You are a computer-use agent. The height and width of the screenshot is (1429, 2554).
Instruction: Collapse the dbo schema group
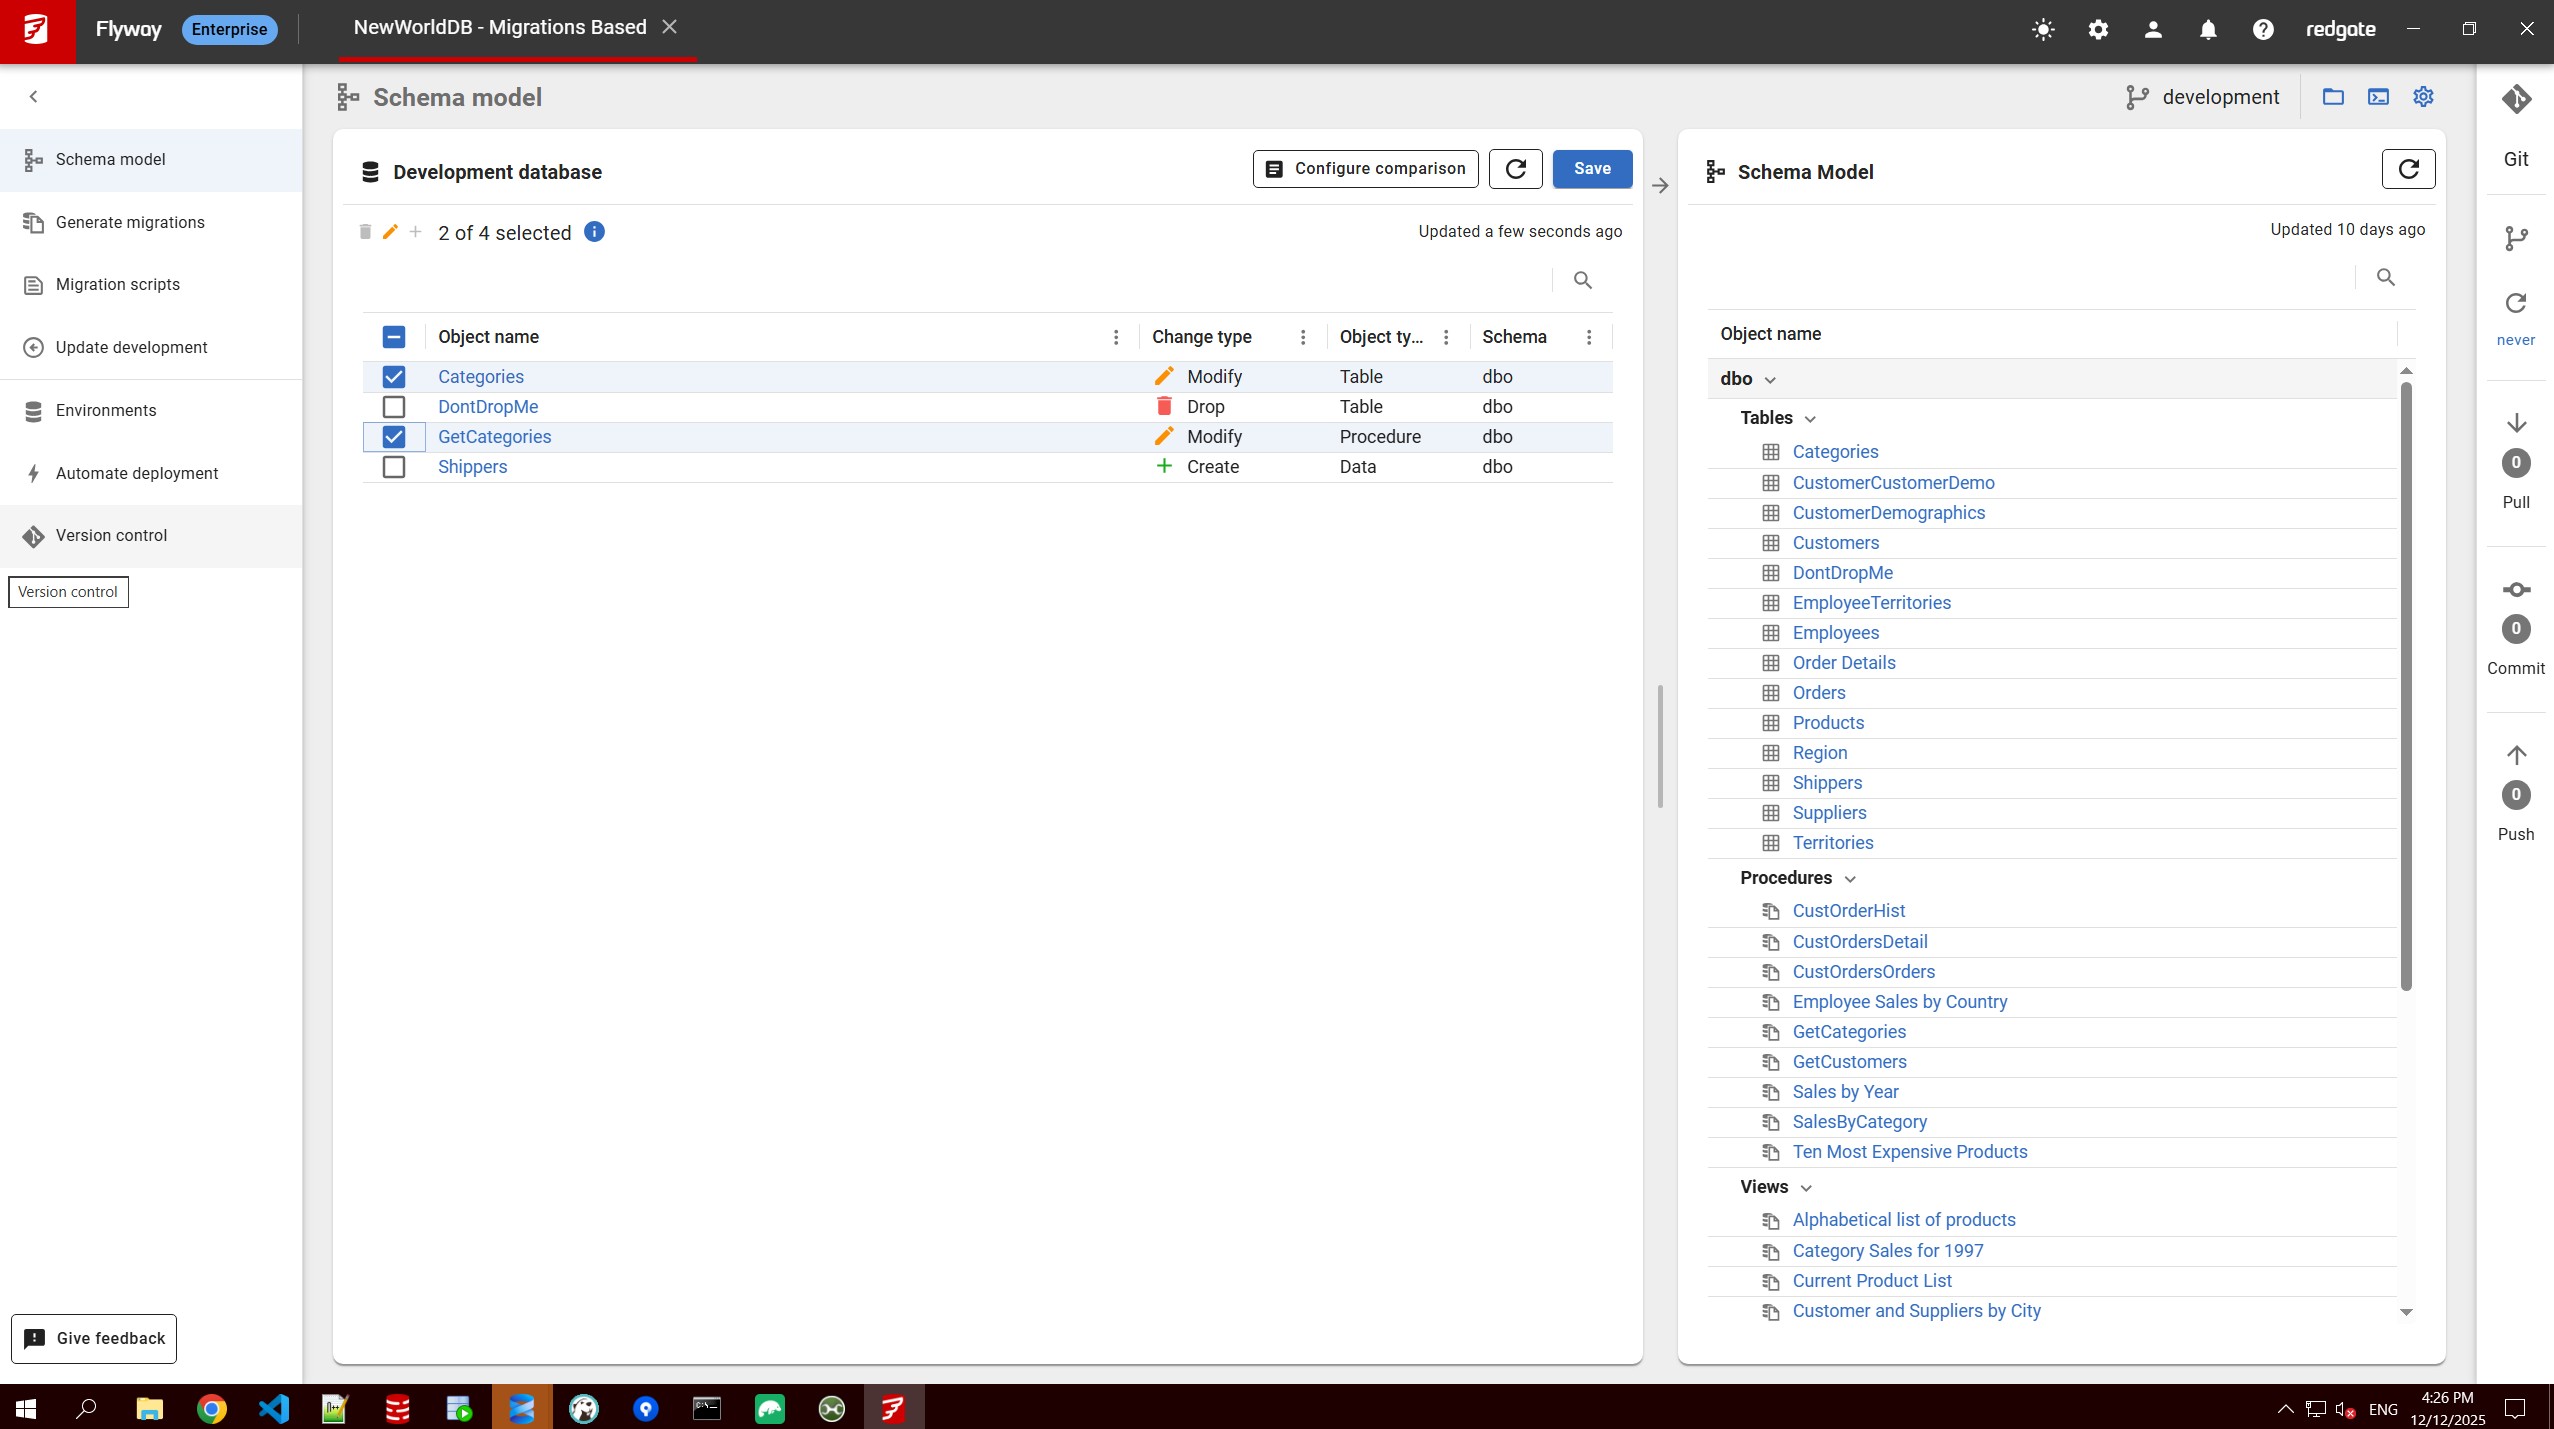tap(1769, 379)
